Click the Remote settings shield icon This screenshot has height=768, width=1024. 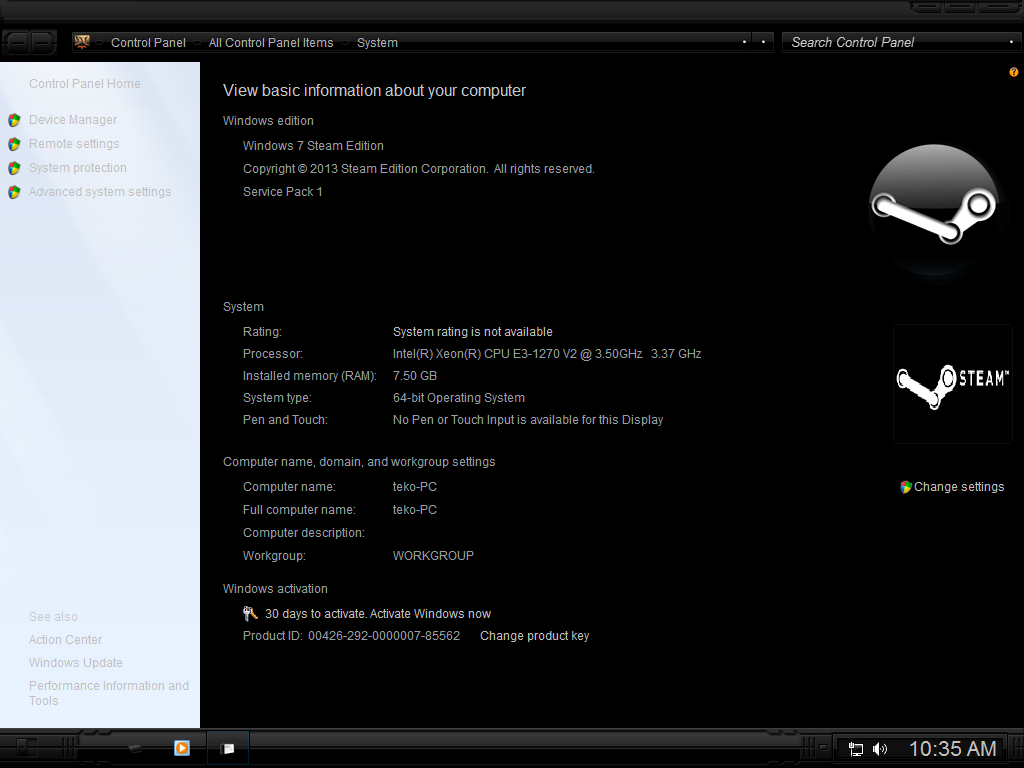14,144
